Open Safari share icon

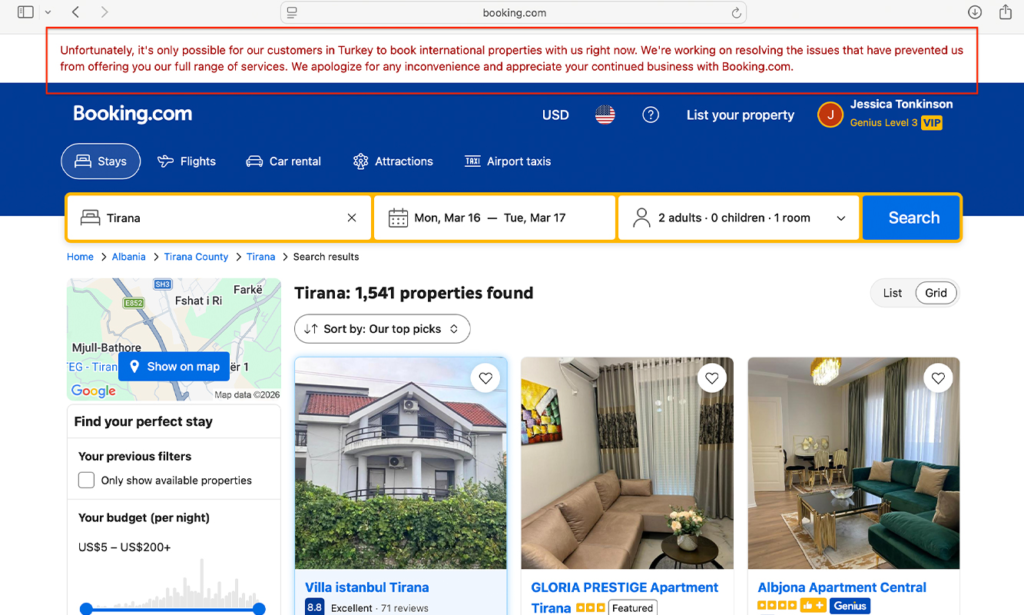pyautogui.click(x=1005, y=12)
